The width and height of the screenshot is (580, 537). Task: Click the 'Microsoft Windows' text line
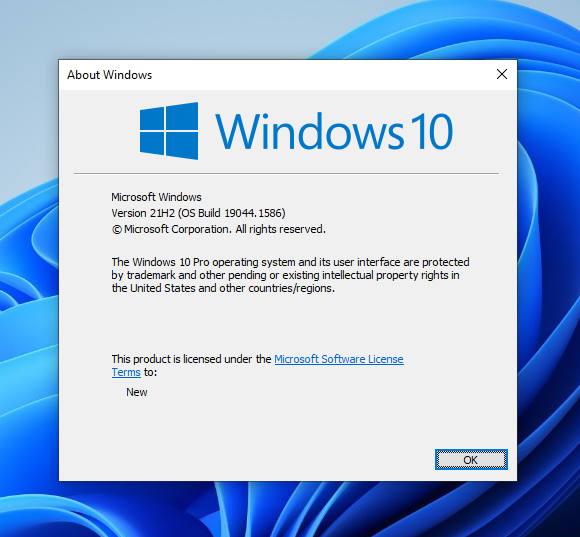tap(156, 197)
